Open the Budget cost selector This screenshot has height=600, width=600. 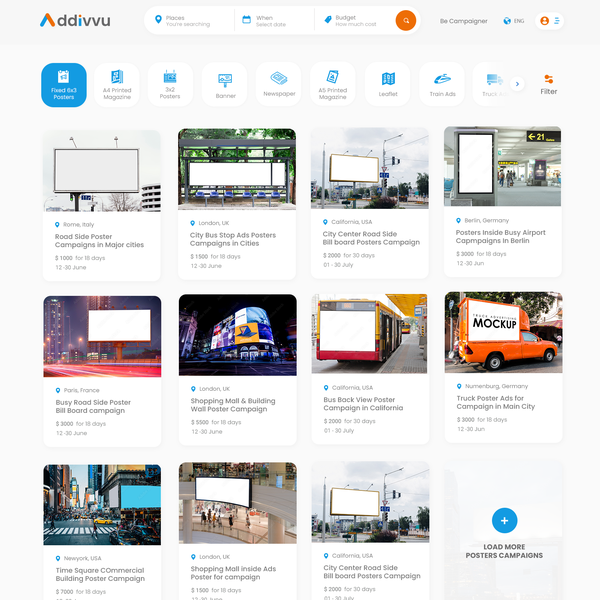click(x=354, y=21)
